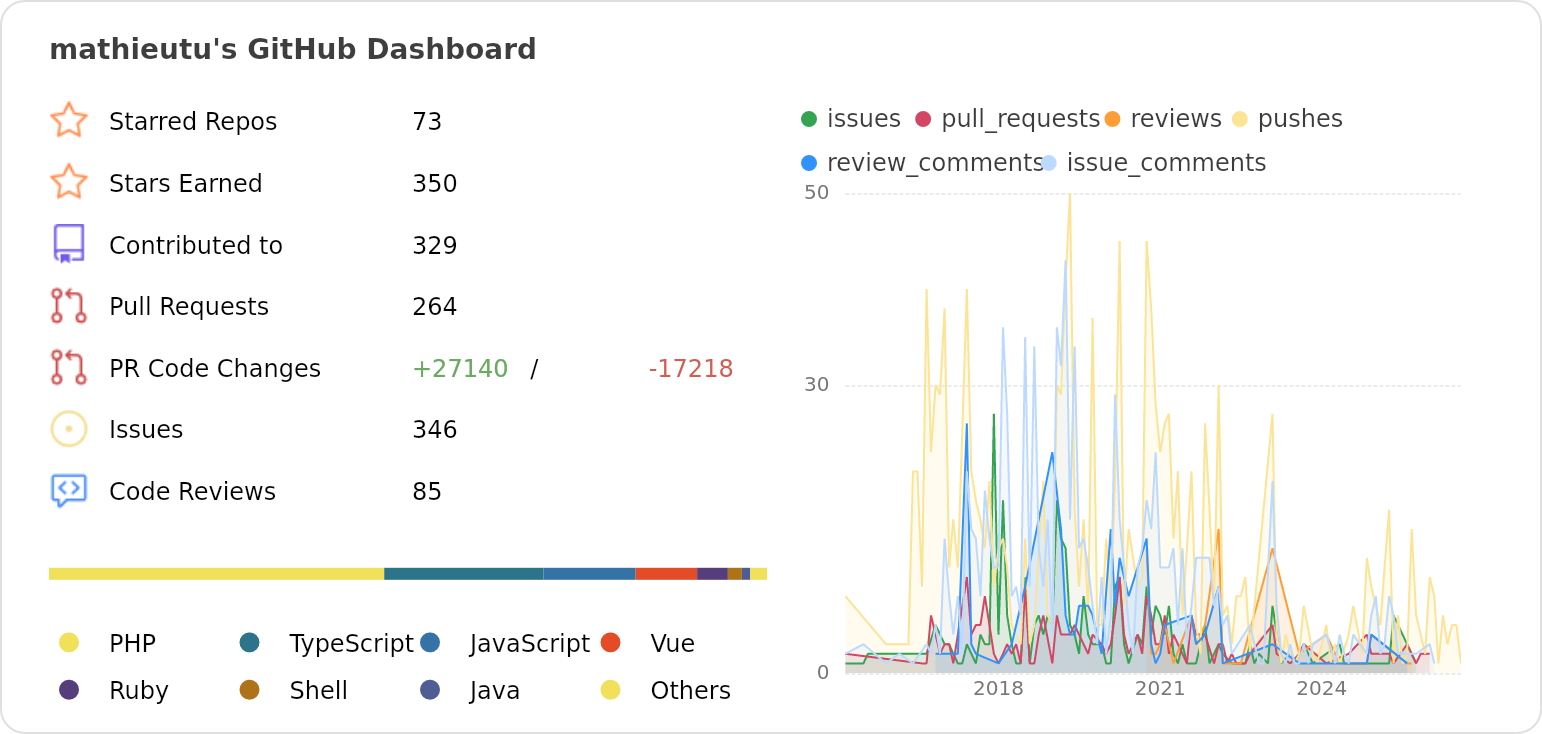Toggle the issues legend green dot

[809, 119]
